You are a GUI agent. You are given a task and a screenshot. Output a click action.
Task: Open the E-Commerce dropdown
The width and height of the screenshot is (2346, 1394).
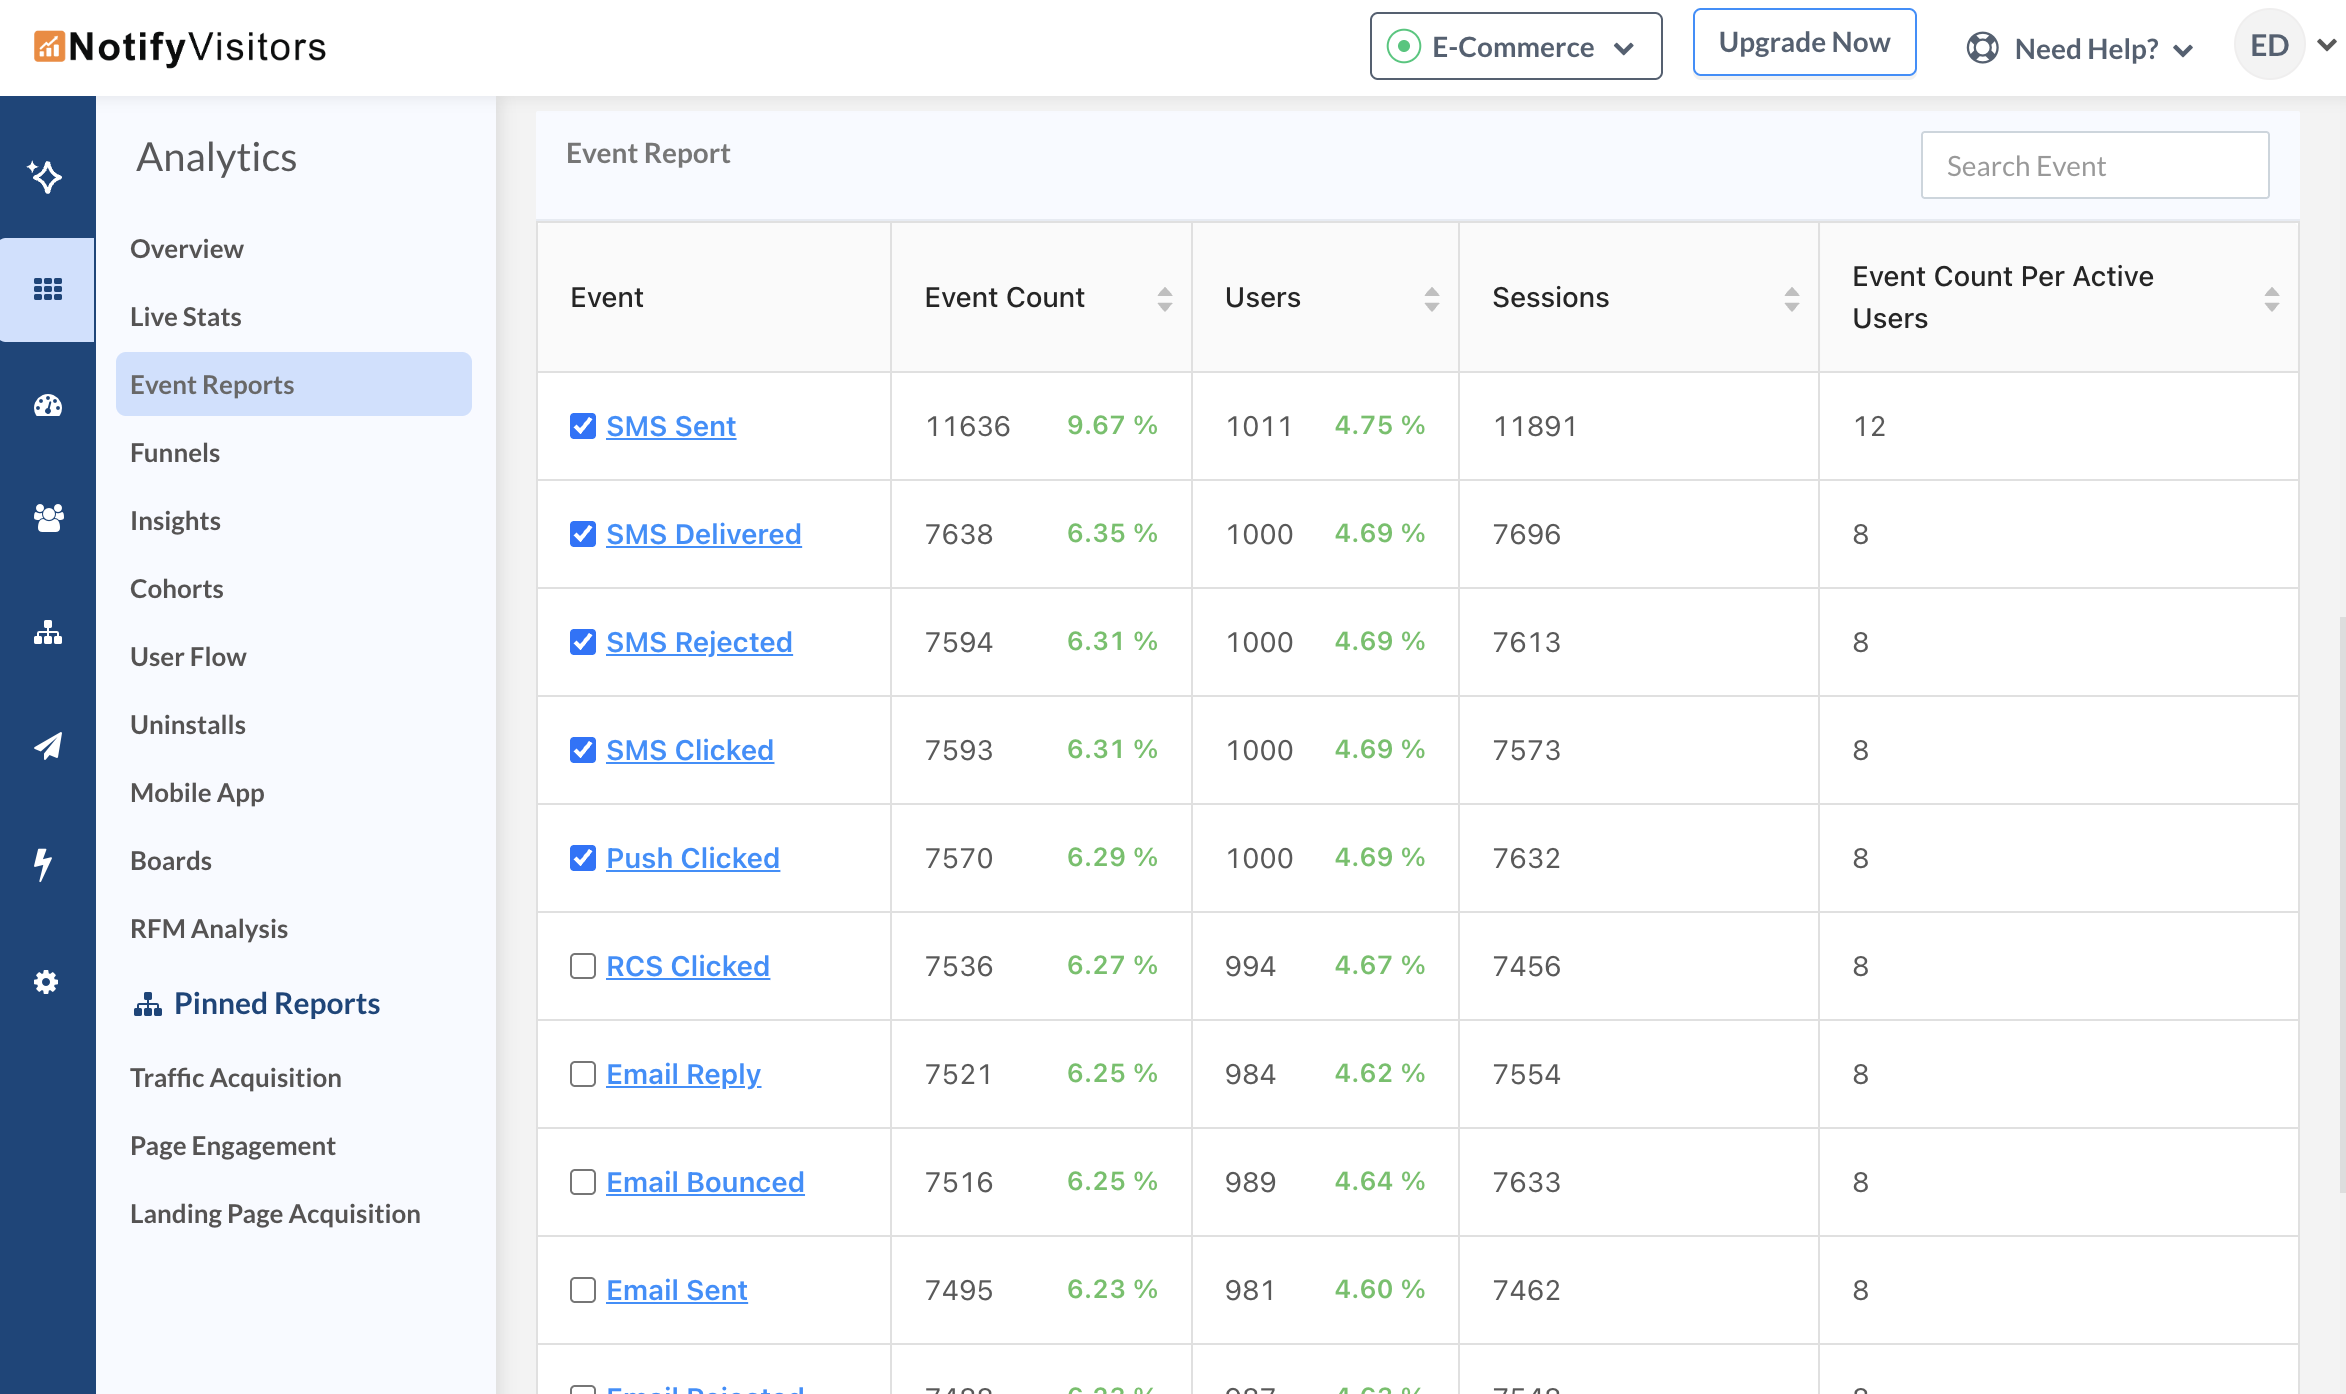click(1515, 47)
